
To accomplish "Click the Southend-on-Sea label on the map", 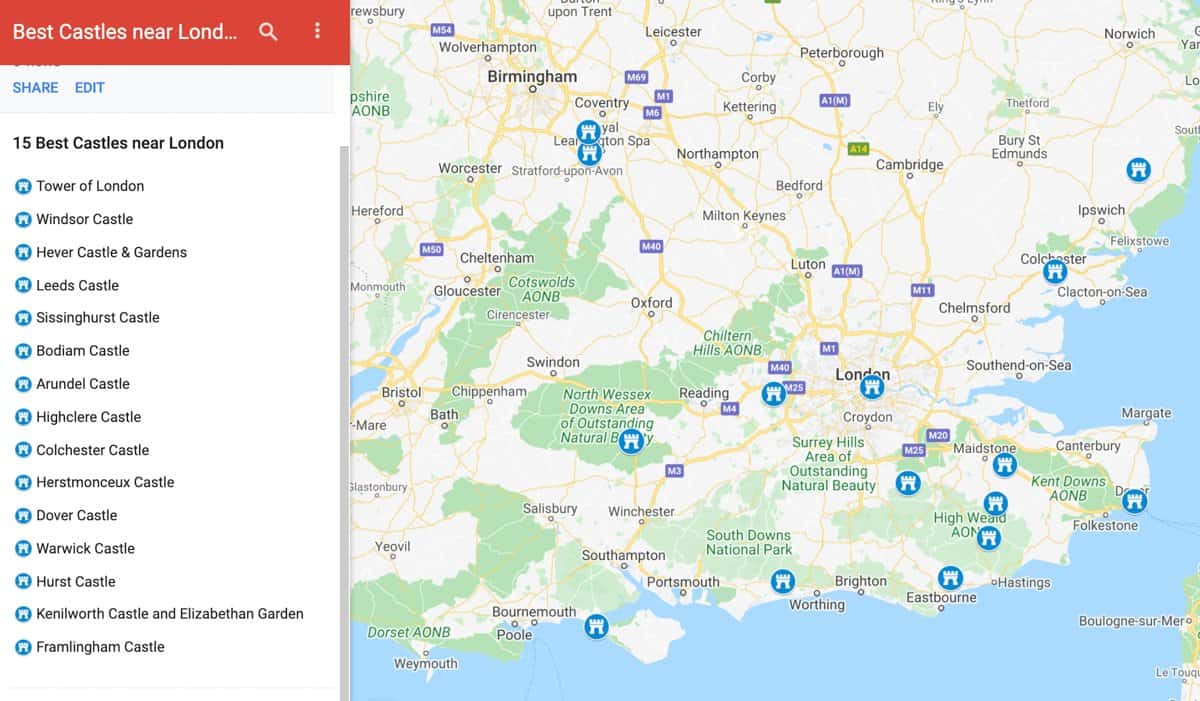I will [1018, 365].
